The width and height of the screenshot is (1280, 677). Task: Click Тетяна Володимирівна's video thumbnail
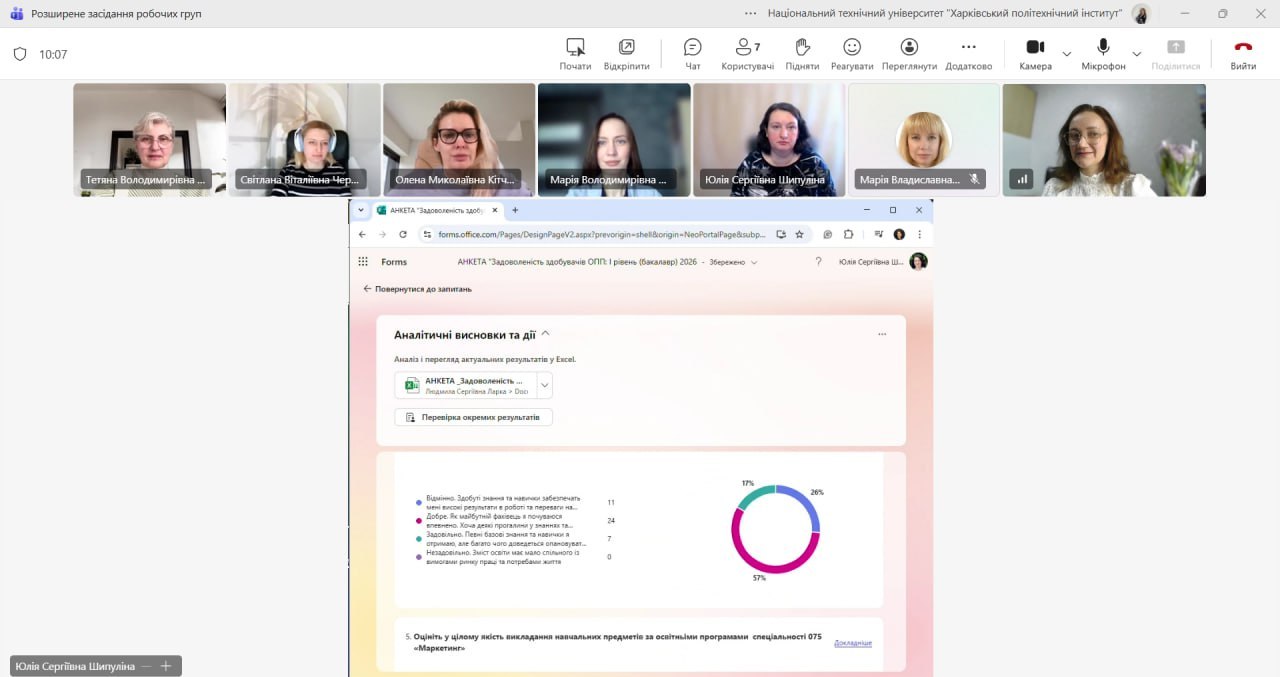click(x=149, y=139)
